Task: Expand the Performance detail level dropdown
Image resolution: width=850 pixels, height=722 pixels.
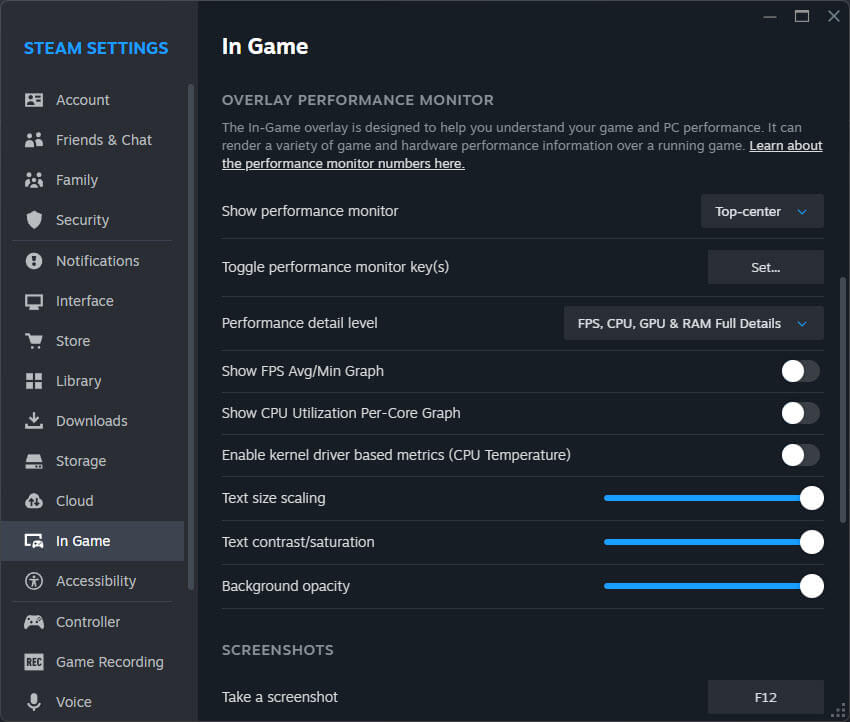Action: [693, 324]
